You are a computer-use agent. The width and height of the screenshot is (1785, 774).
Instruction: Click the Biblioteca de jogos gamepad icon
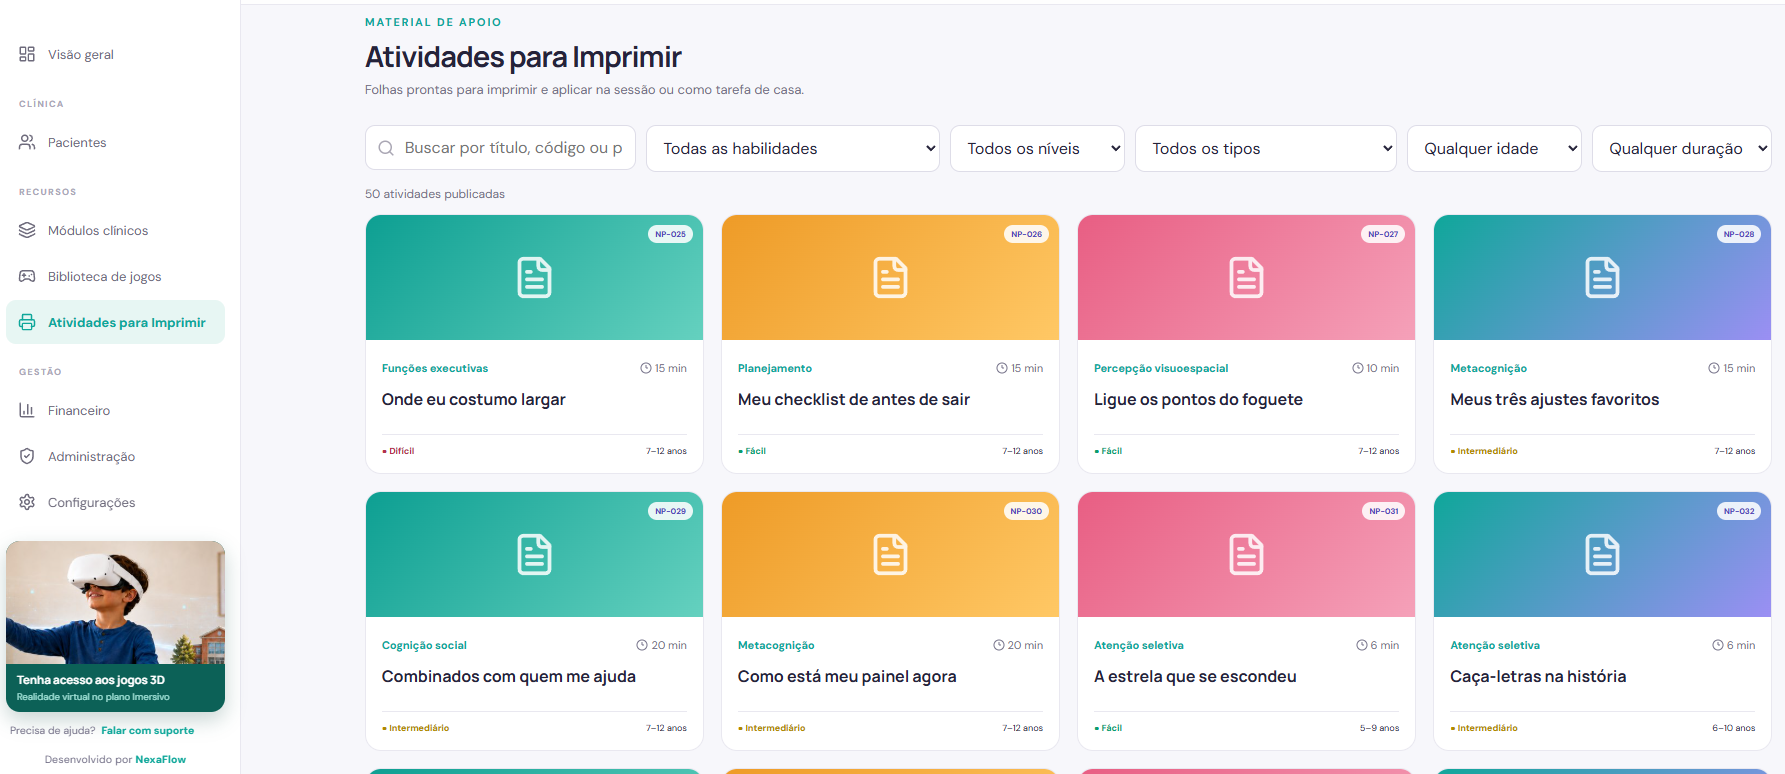[x=27, y=276]
